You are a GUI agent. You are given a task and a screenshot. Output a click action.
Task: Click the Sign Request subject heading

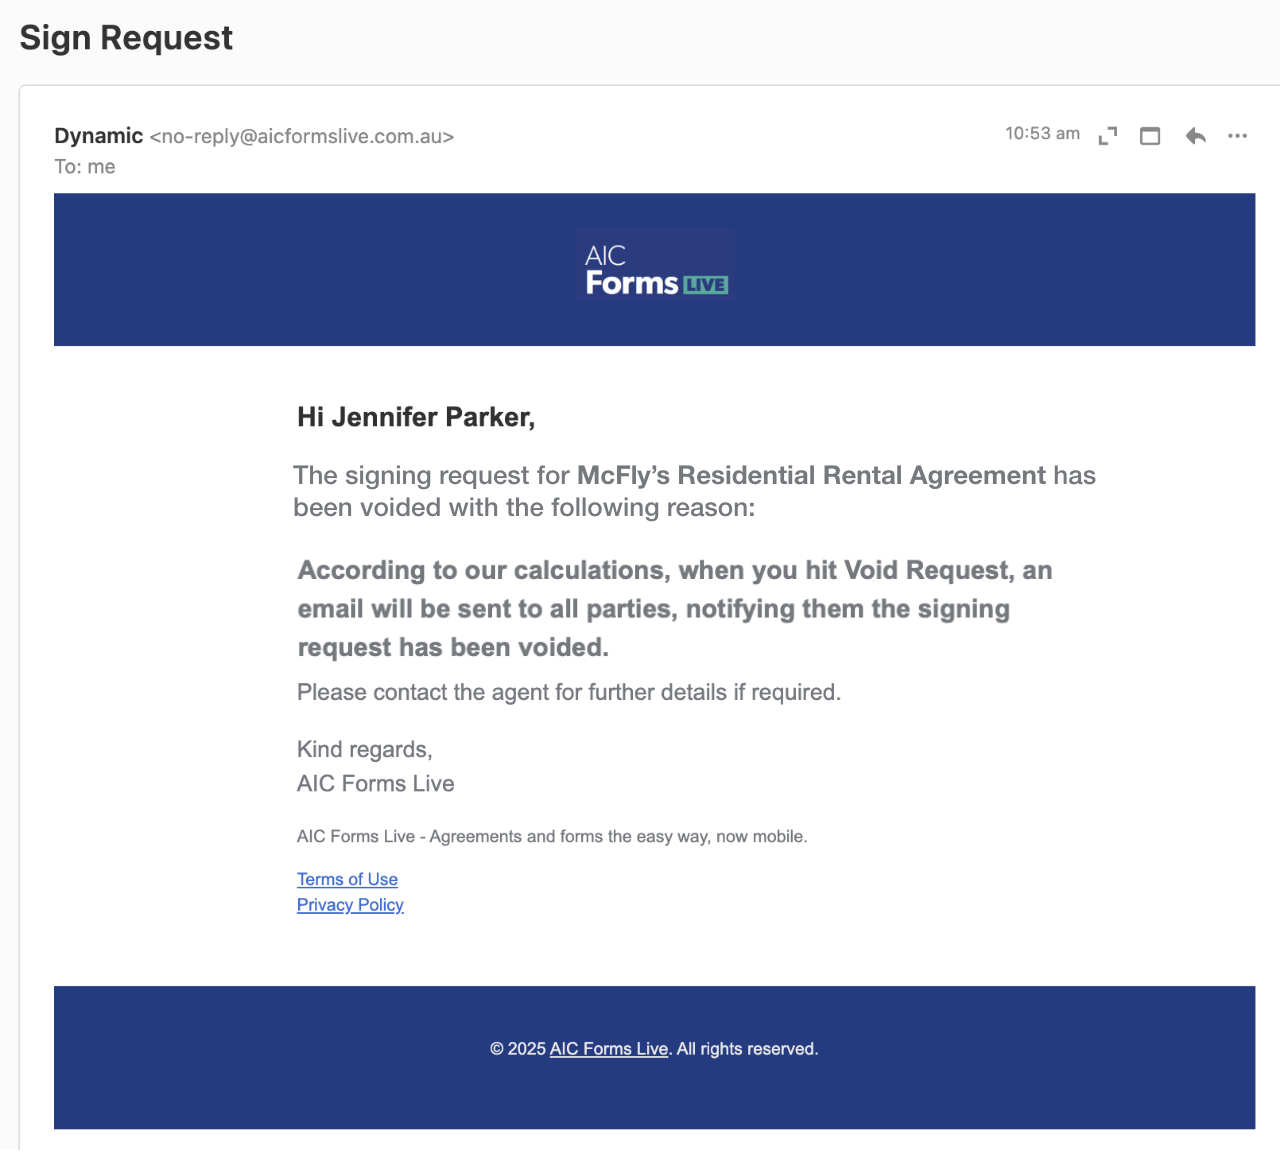coord(126,38)
